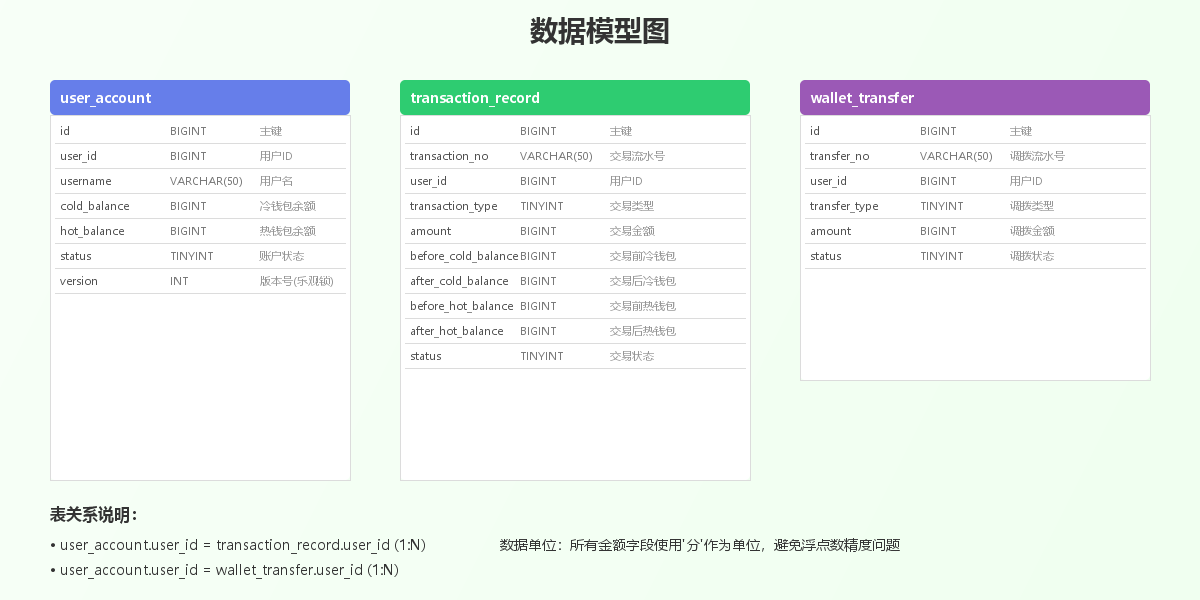Click the id field in transaction_record table

[x=415, y=131]
